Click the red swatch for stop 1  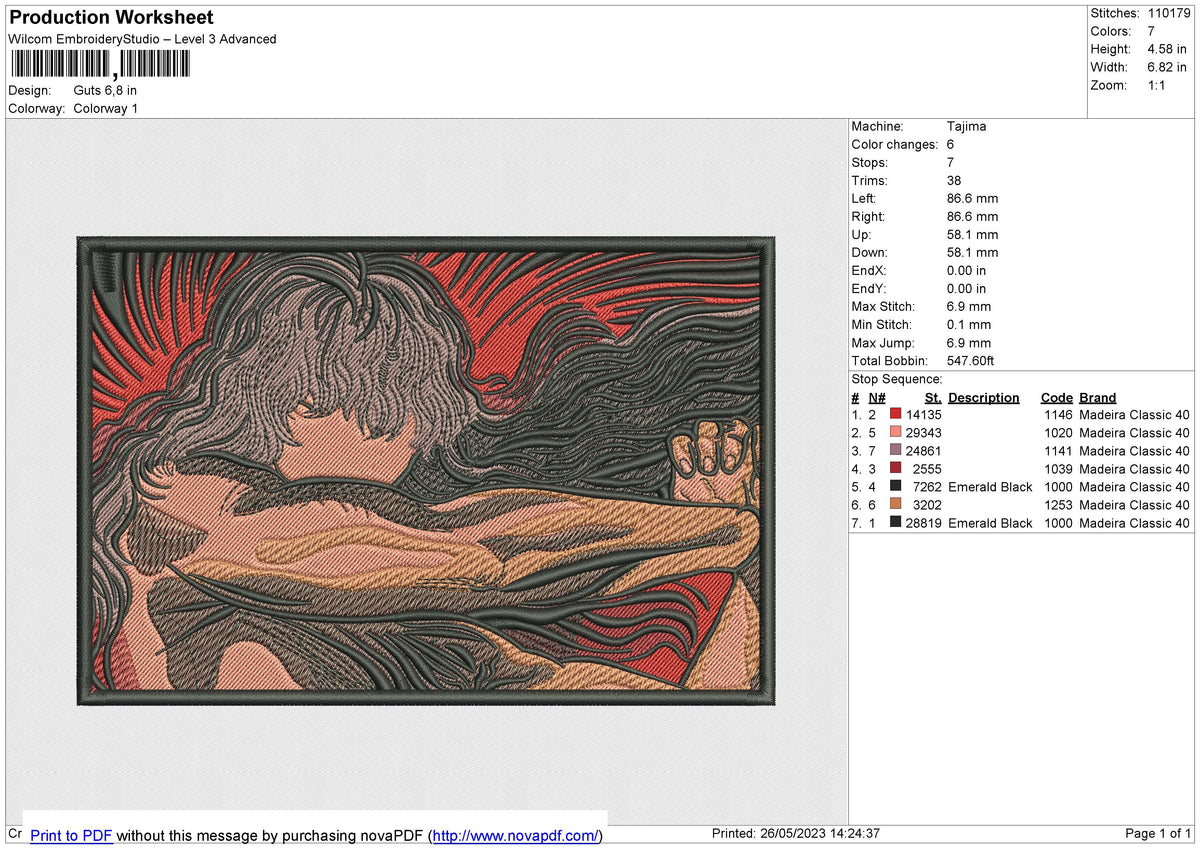tap(896, 415)
